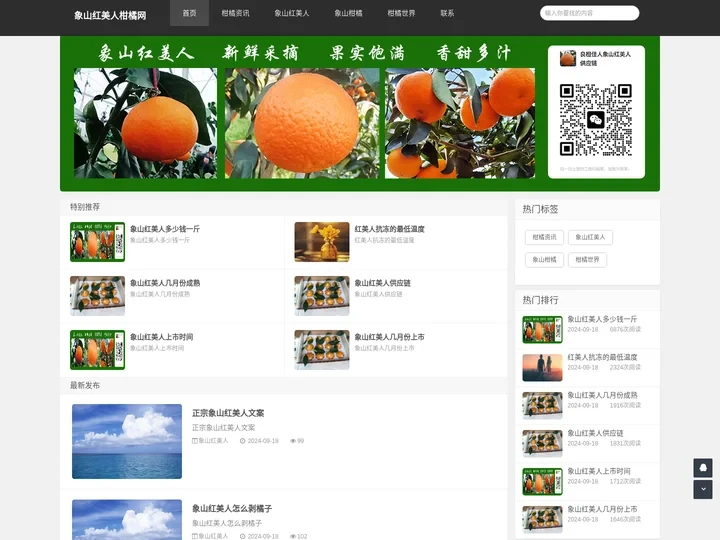Click ranking thumbnail for 象山红美人上市时间

point(542,482)
